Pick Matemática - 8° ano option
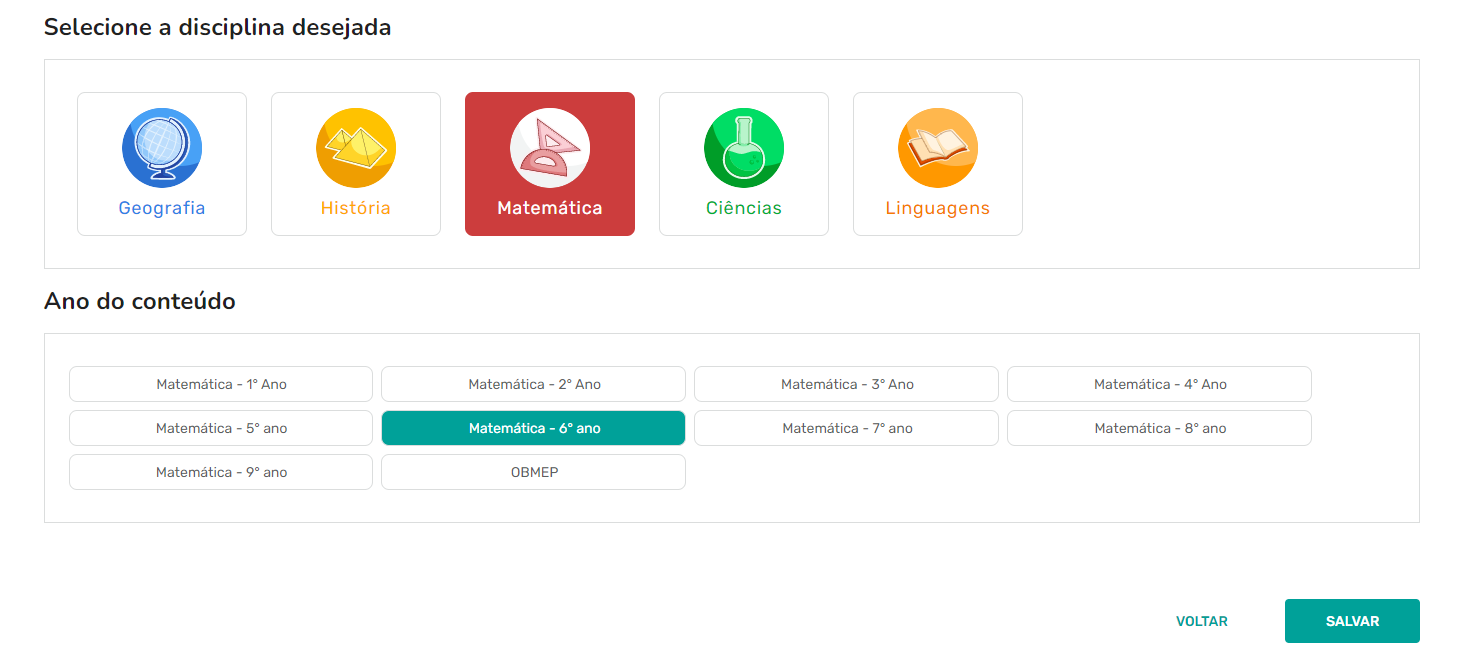 coord(1159,428)
